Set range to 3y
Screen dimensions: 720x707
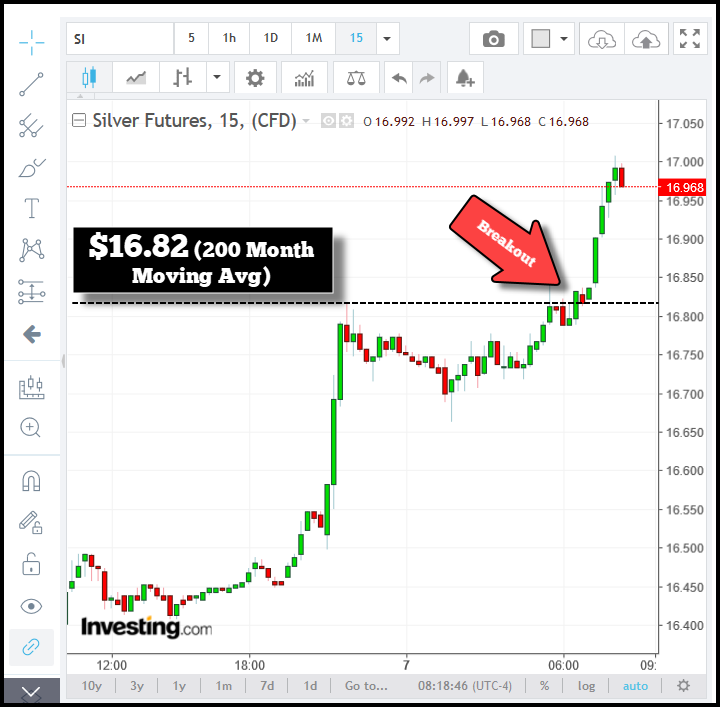click(137, 686)
